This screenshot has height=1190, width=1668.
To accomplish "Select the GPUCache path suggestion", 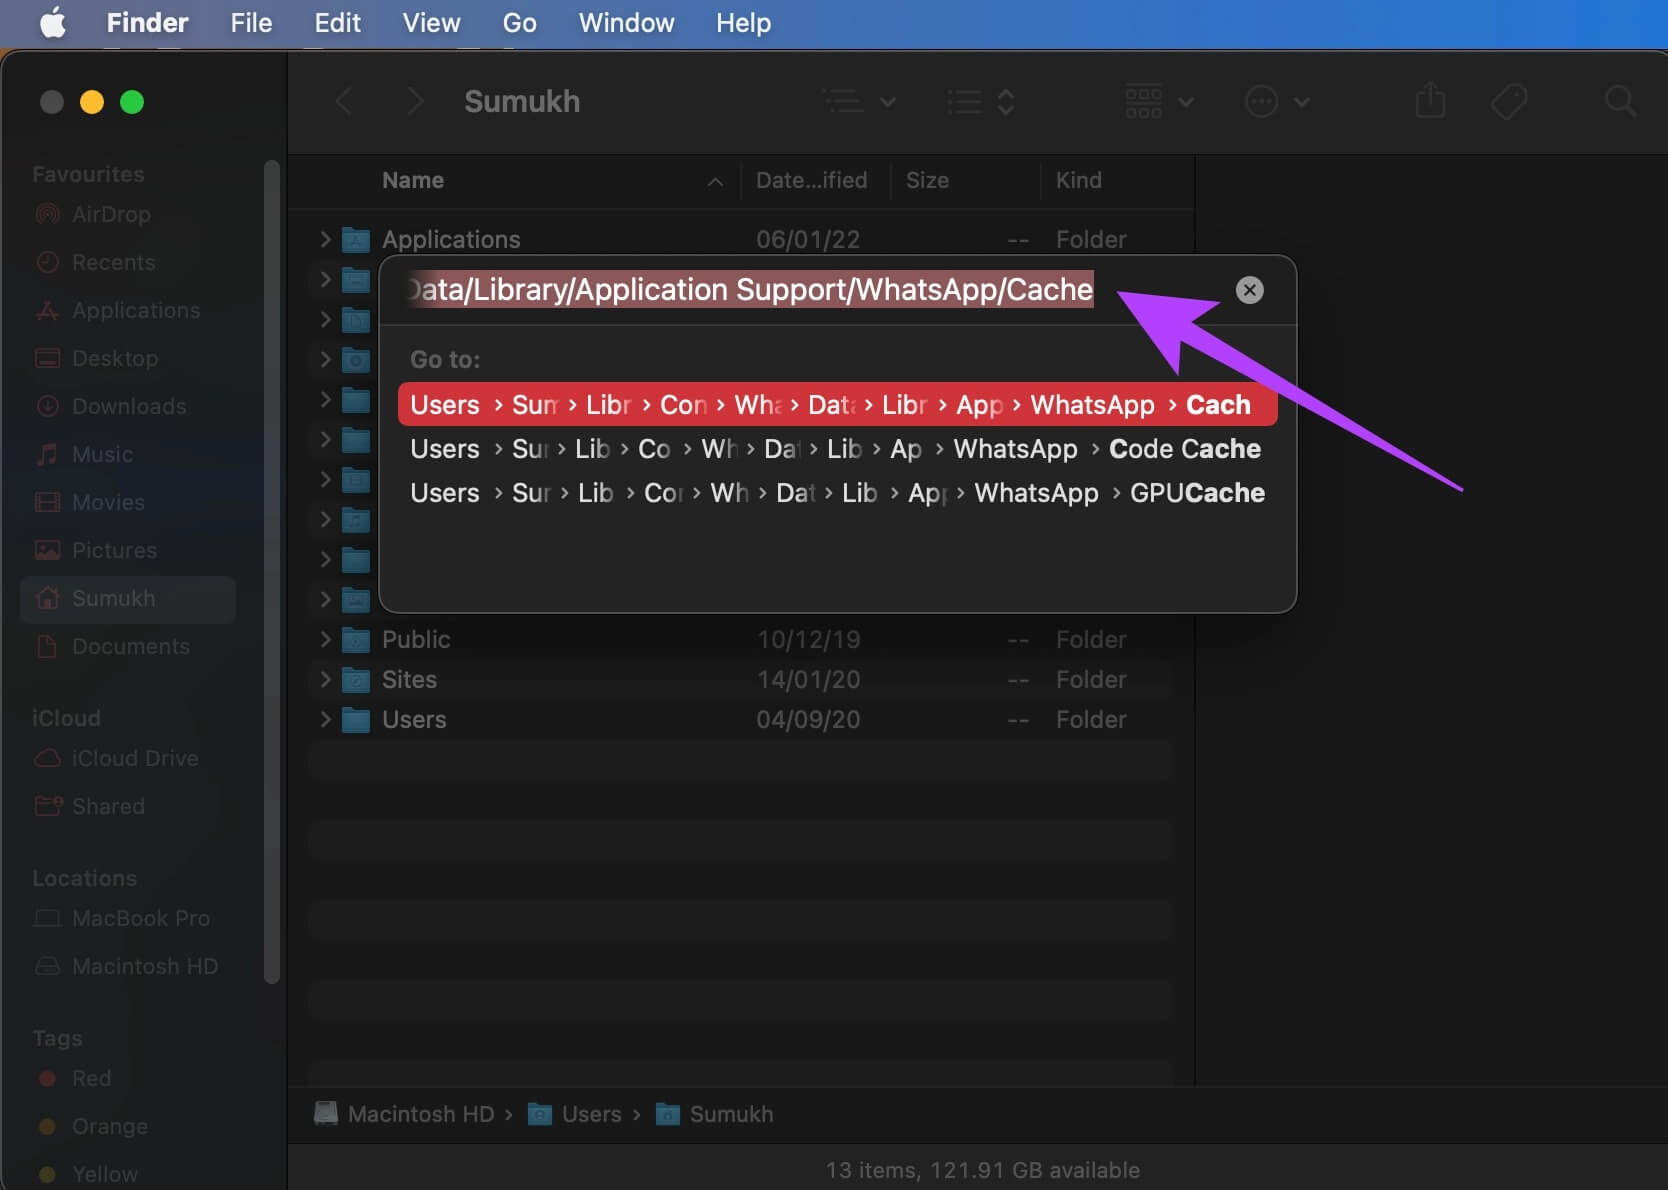I will click(836, 493).
